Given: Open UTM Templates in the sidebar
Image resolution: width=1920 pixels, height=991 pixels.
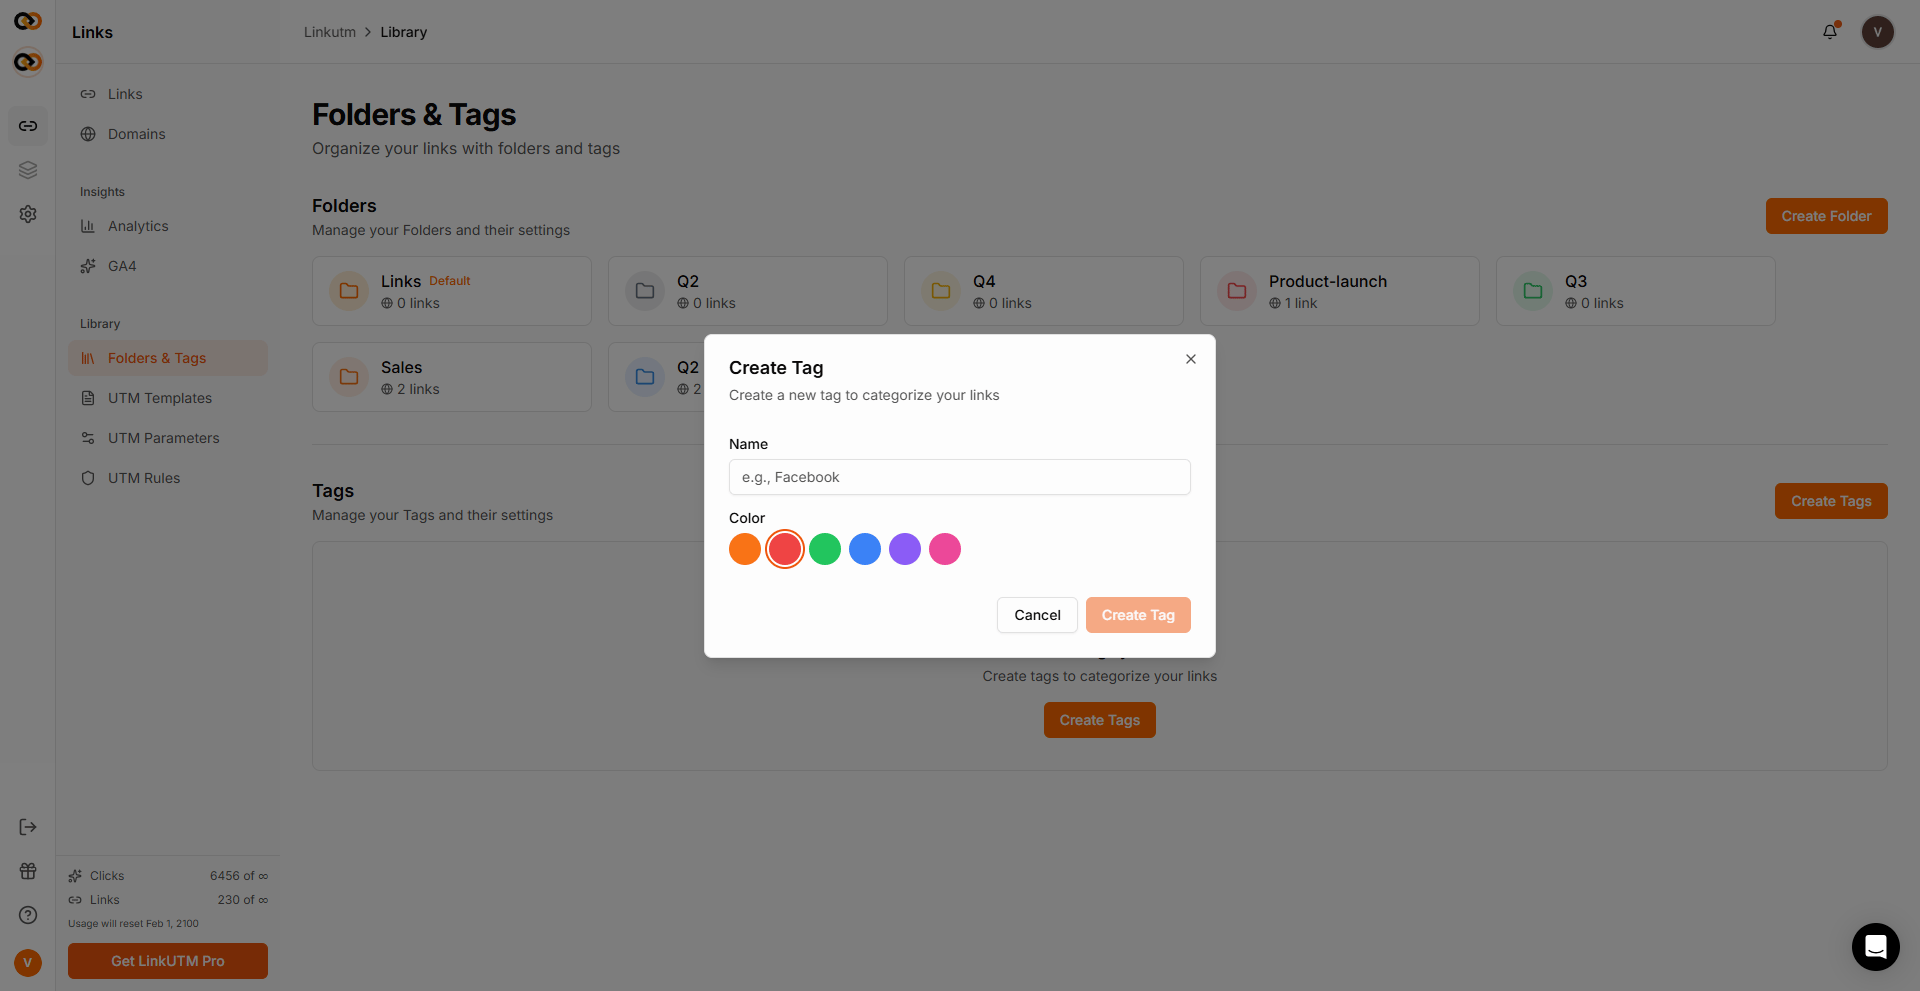Looking at the screenshot, I should click(168, 398).
